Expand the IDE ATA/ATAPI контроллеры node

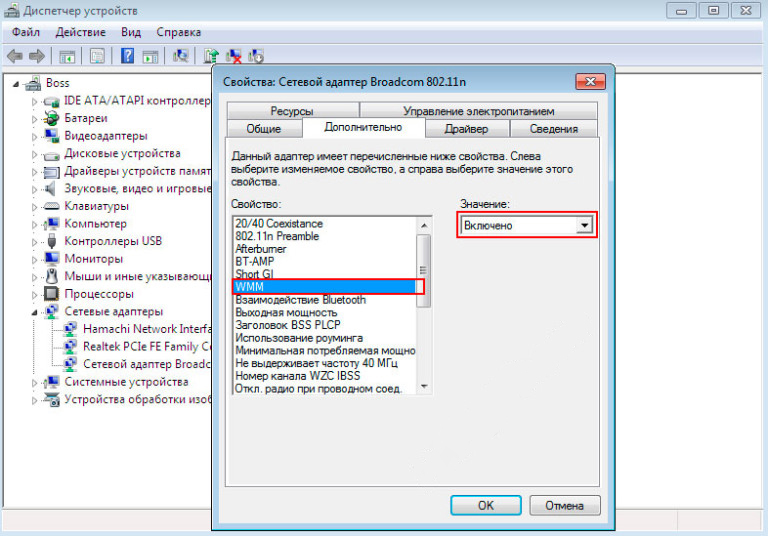tap(34, 102)
